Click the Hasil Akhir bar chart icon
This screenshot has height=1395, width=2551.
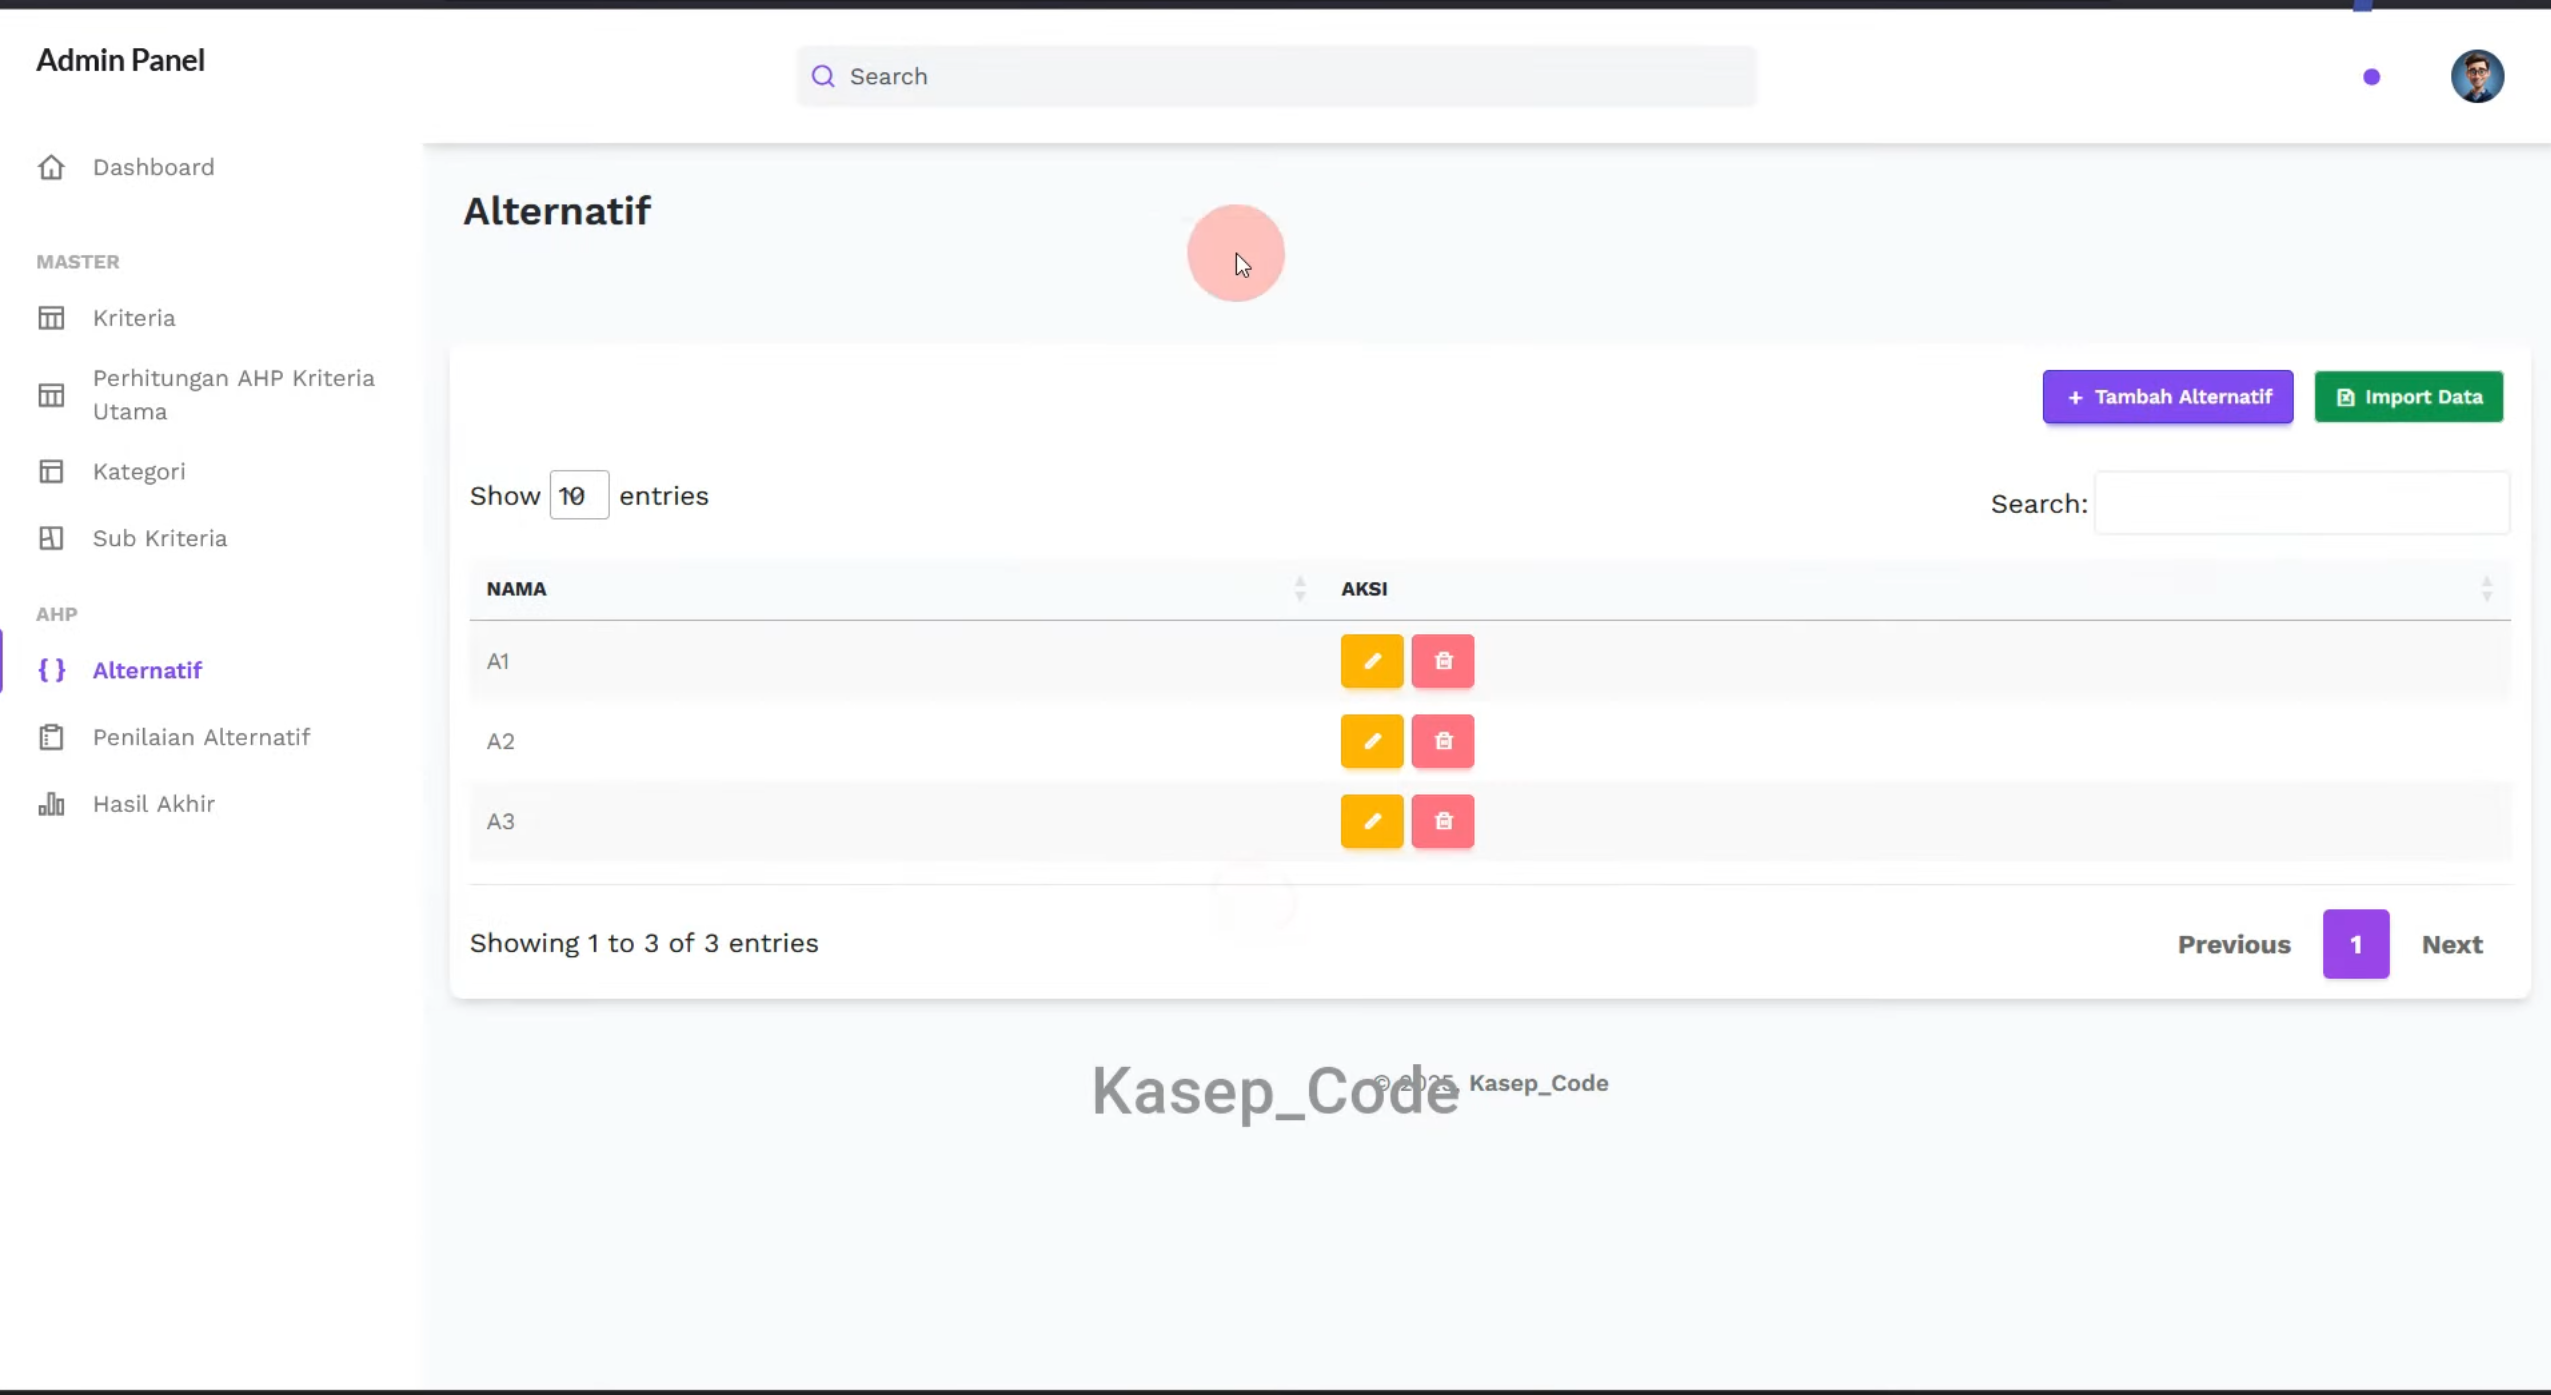coord(51,804)
